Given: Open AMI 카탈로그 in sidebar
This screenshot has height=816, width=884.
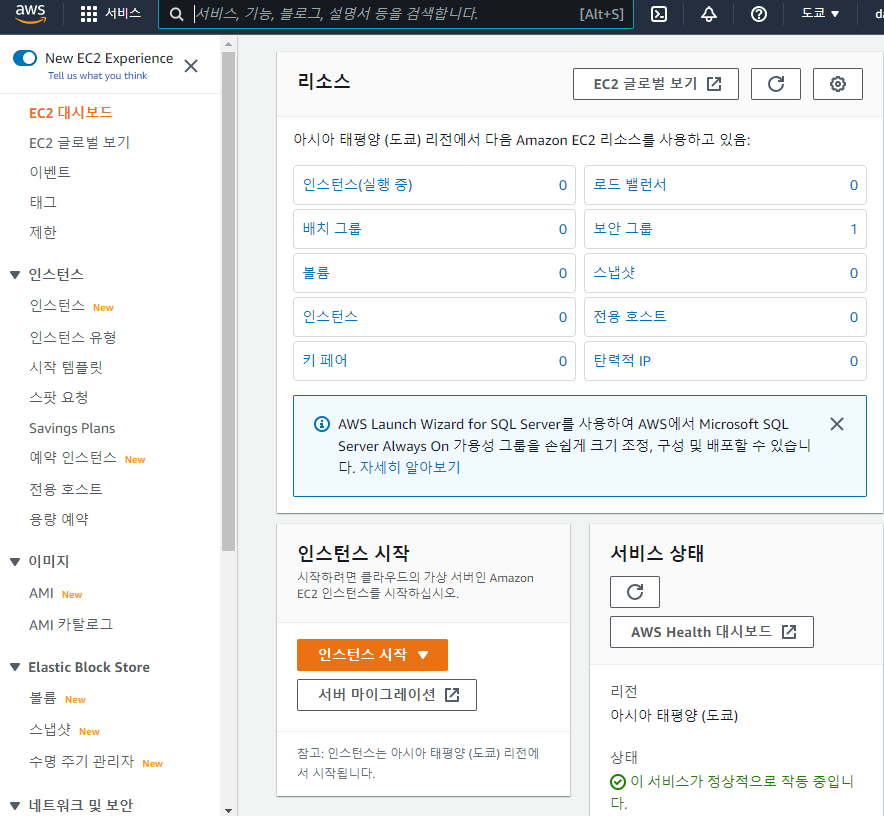Looking at the screenshot, I should pos(71,625).
